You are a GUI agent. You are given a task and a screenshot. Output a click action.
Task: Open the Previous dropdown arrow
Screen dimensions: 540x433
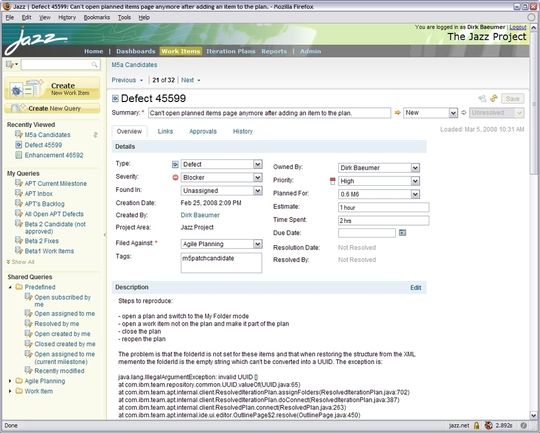tap(141, 80)
